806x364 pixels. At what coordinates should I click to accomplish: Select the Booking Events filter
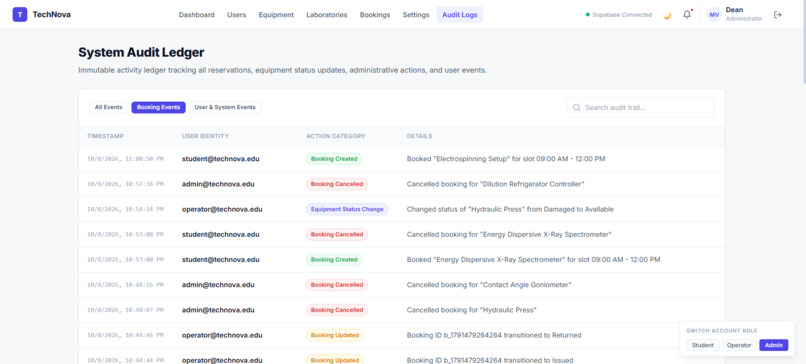point(158,107)
